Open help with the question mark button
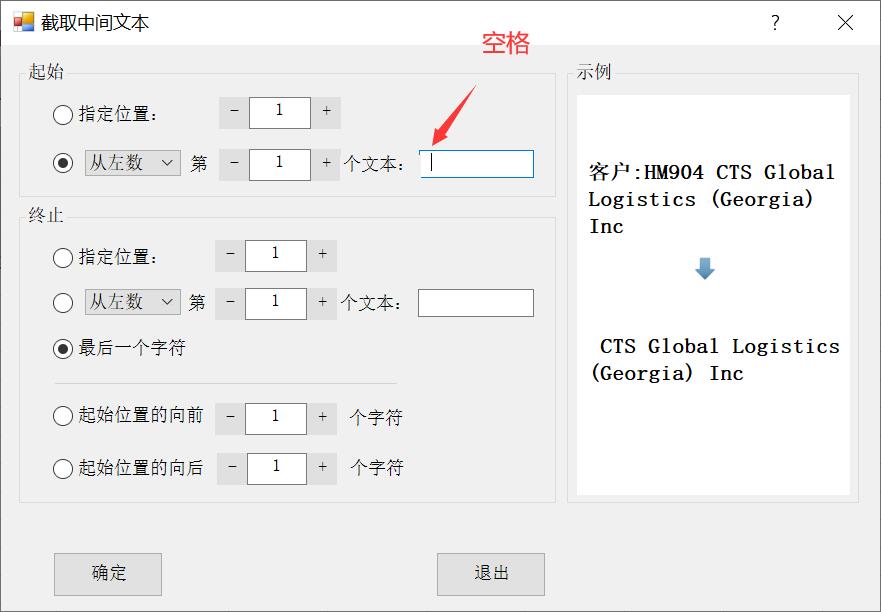 (x=775, y=23)
